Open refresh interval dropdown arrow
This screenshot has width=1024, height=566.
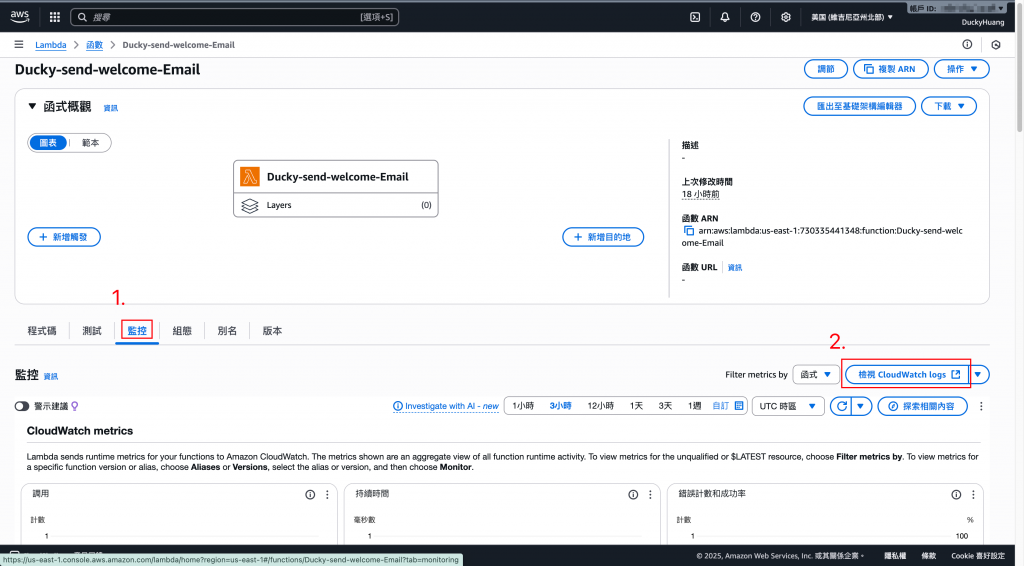[x=861, y=406]
